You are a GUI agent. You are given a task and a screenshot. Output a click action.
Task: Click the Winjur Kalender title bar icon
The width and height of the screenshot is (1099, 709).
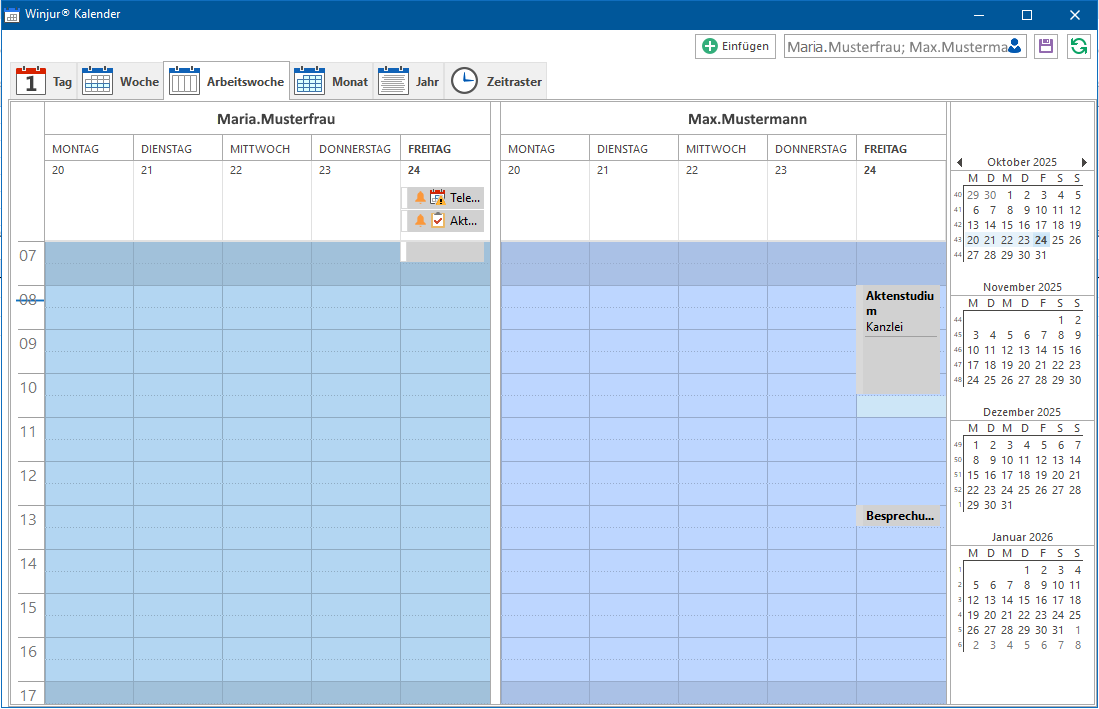[x=12, y=15]
